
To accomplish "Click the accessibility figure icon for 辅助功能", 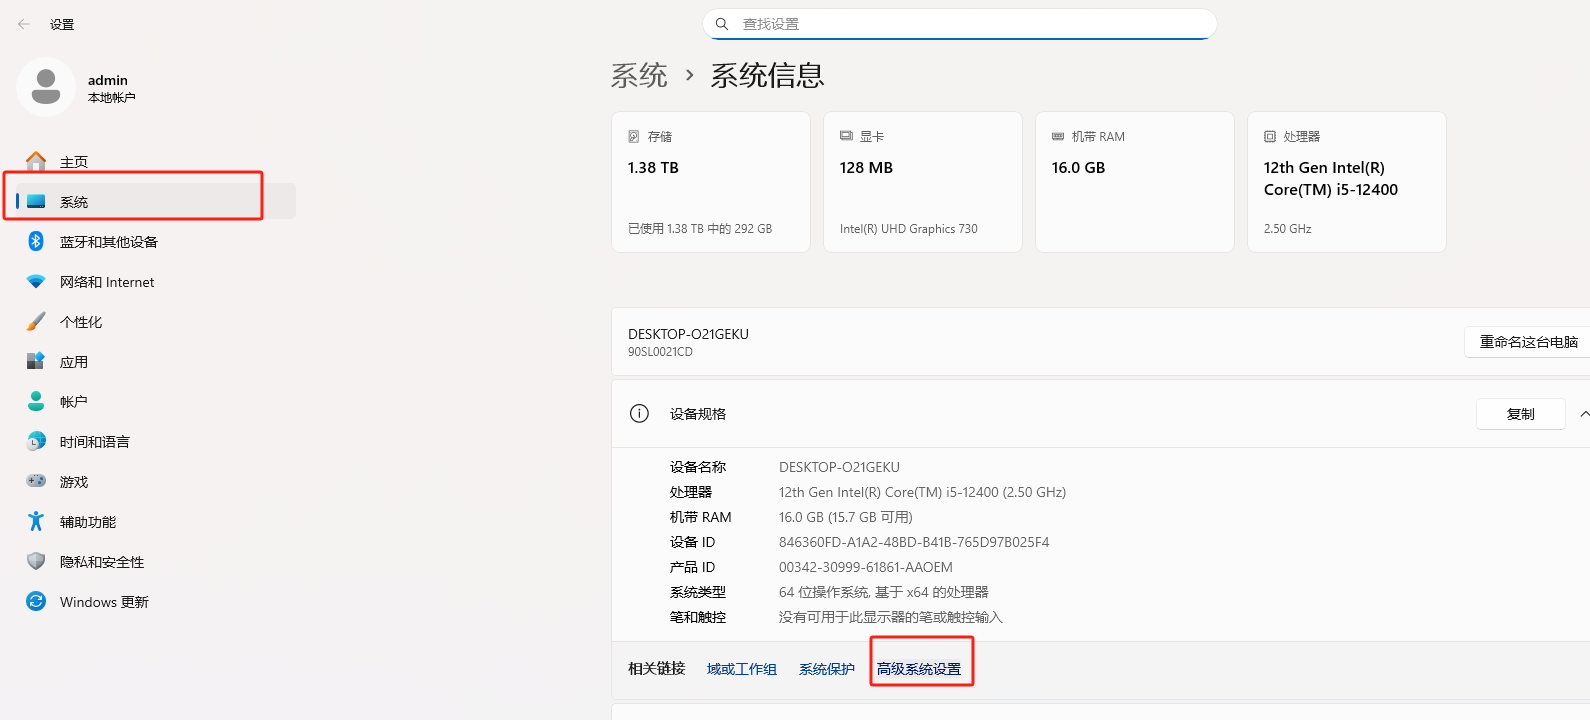I will coord(36,521).
